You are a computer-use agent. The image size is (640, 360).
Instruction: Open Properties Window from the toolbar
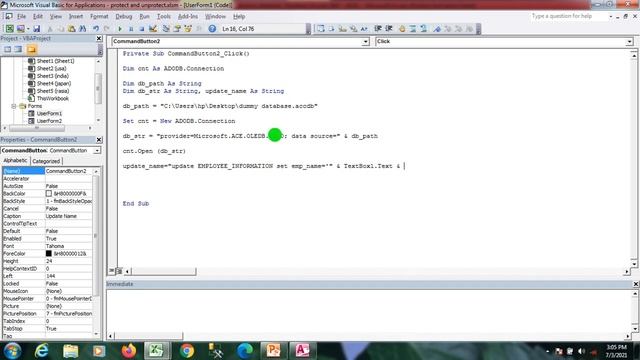(177, 29)
